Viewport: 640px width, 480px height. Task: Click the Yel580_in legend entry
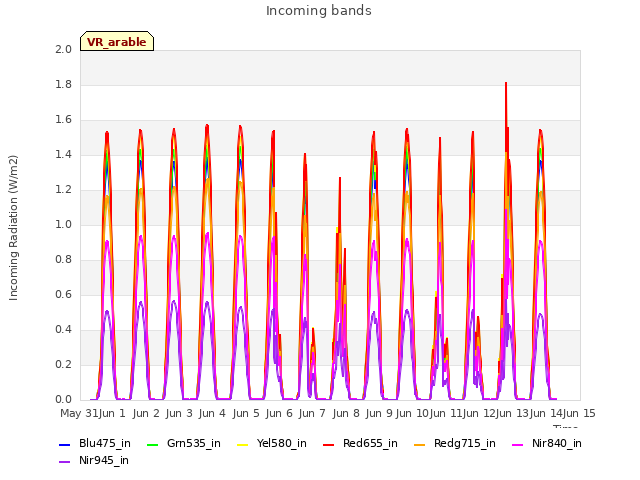[271, 443]
